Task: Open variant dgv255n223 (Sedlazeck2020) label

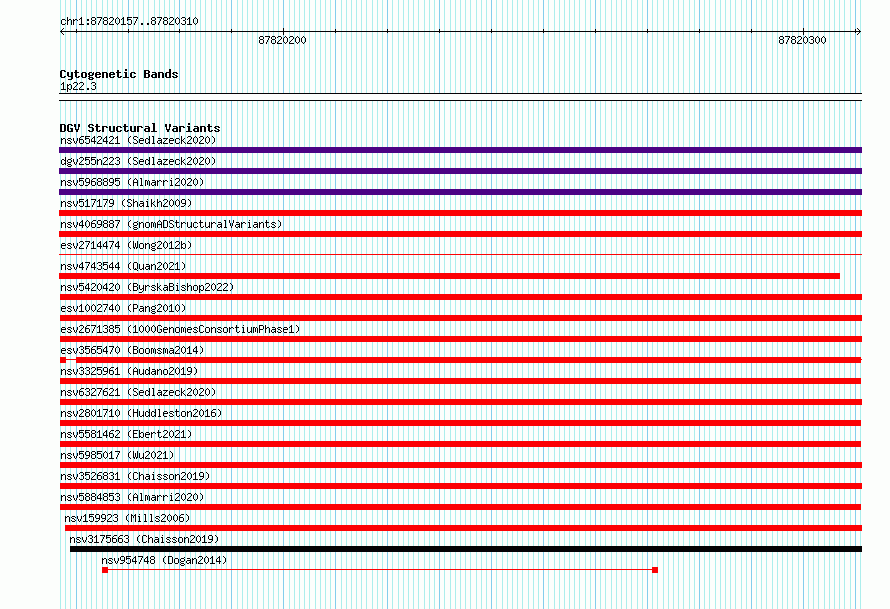Action: coord(138,161)
